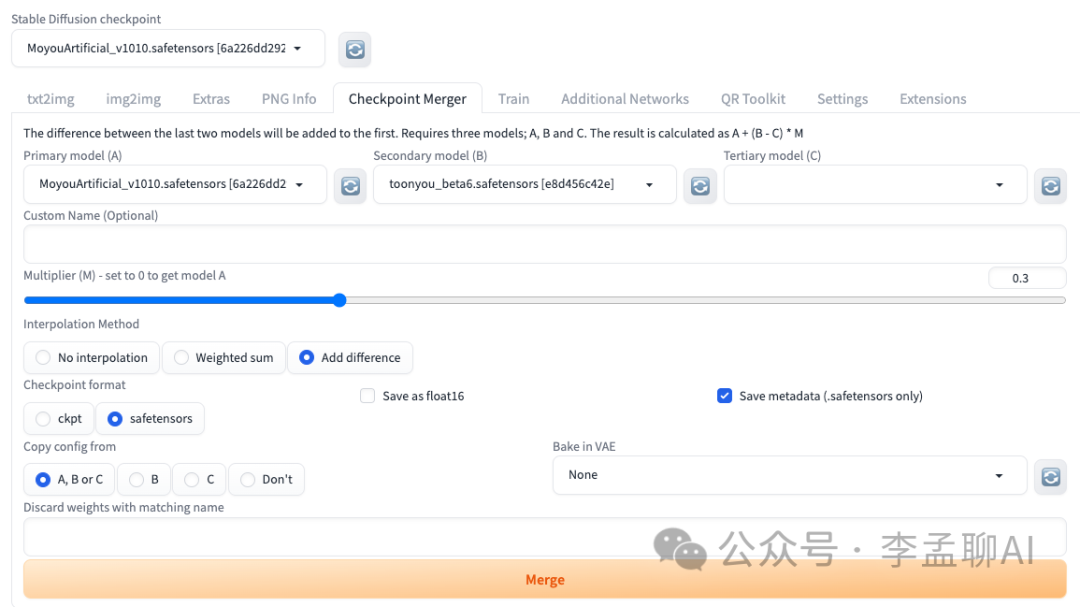Select Add difference interpolation
1080x607 pixels.
[x=350, y=358]
